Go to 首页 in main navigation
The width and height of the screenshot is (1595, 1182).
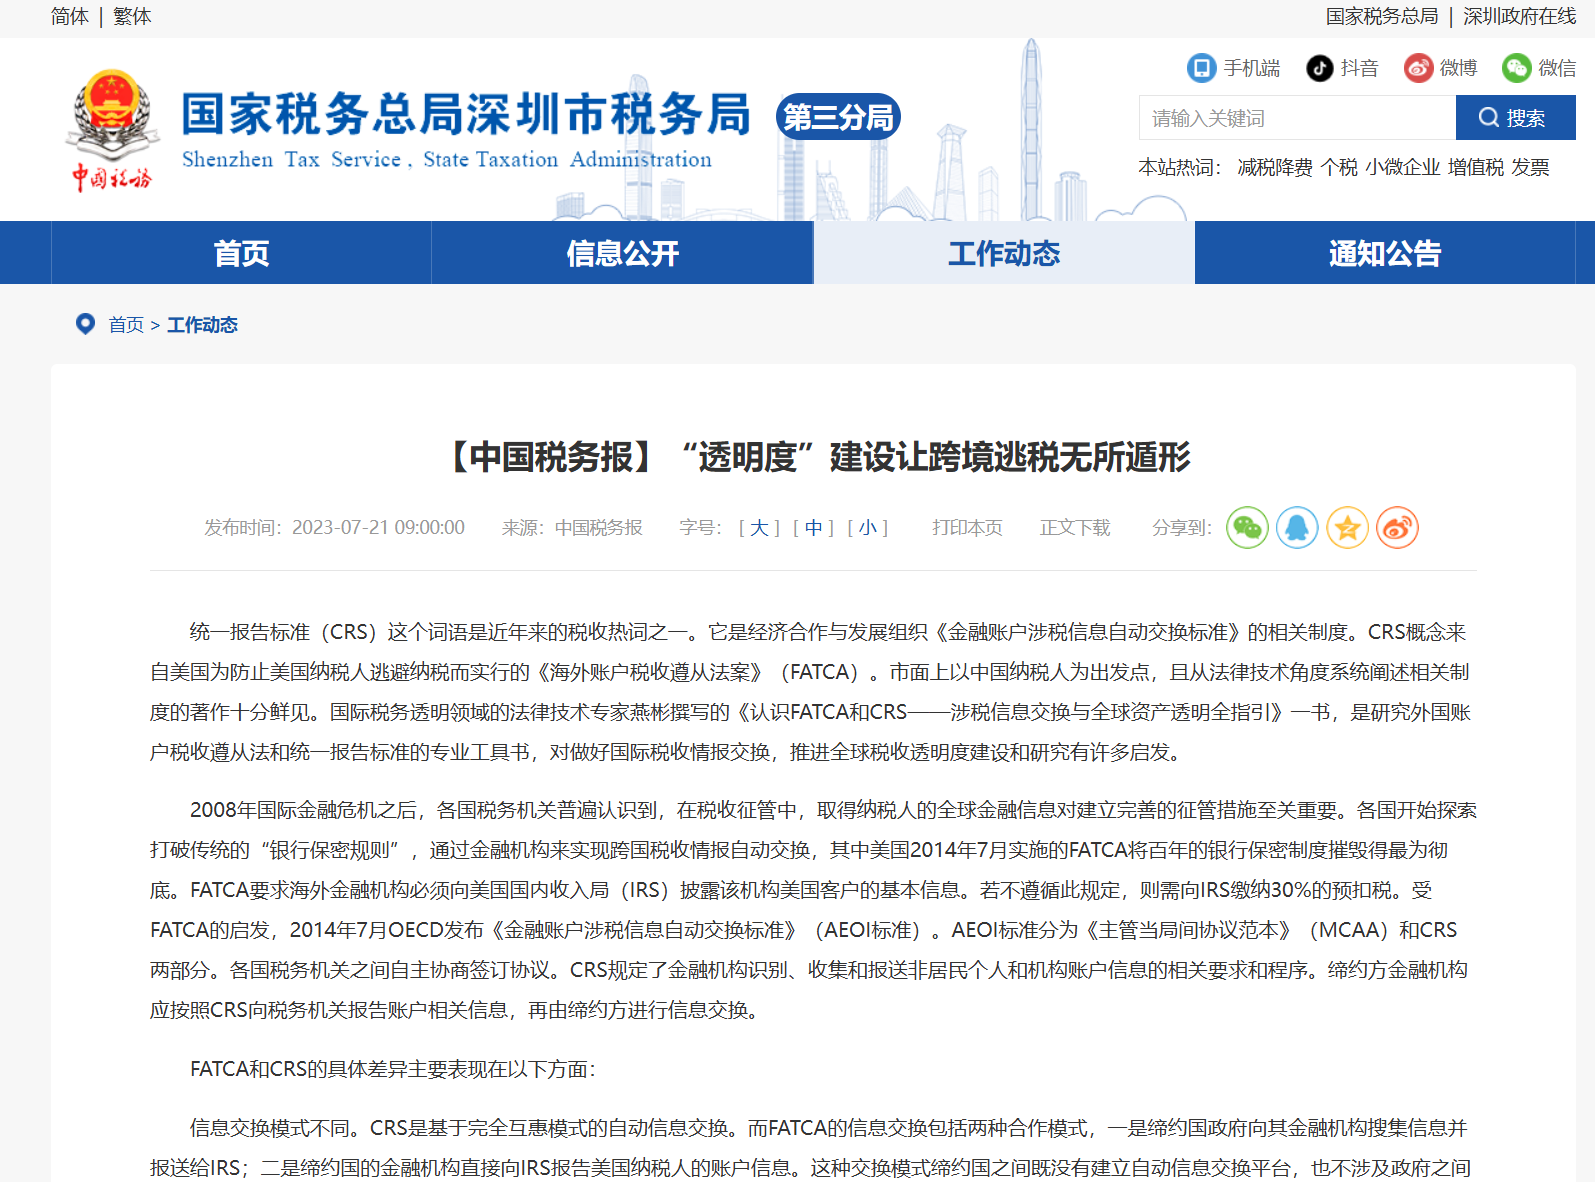point(241,253)
